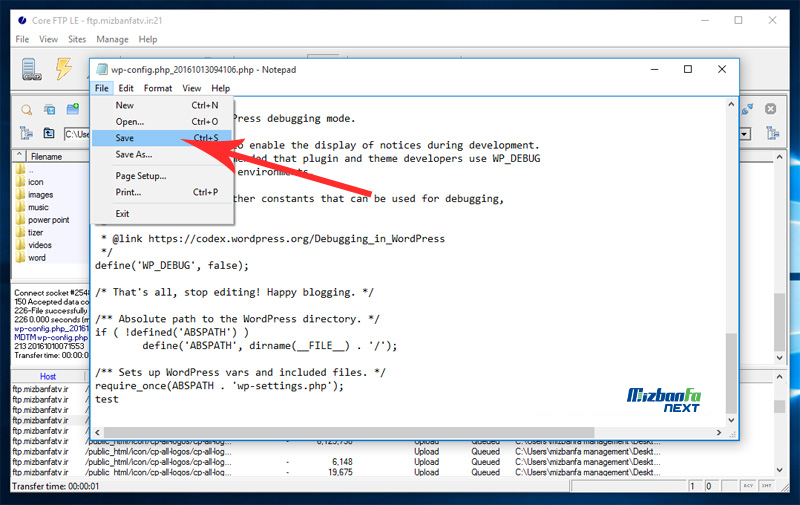Maximize the Notepad window

coord(688,69)
